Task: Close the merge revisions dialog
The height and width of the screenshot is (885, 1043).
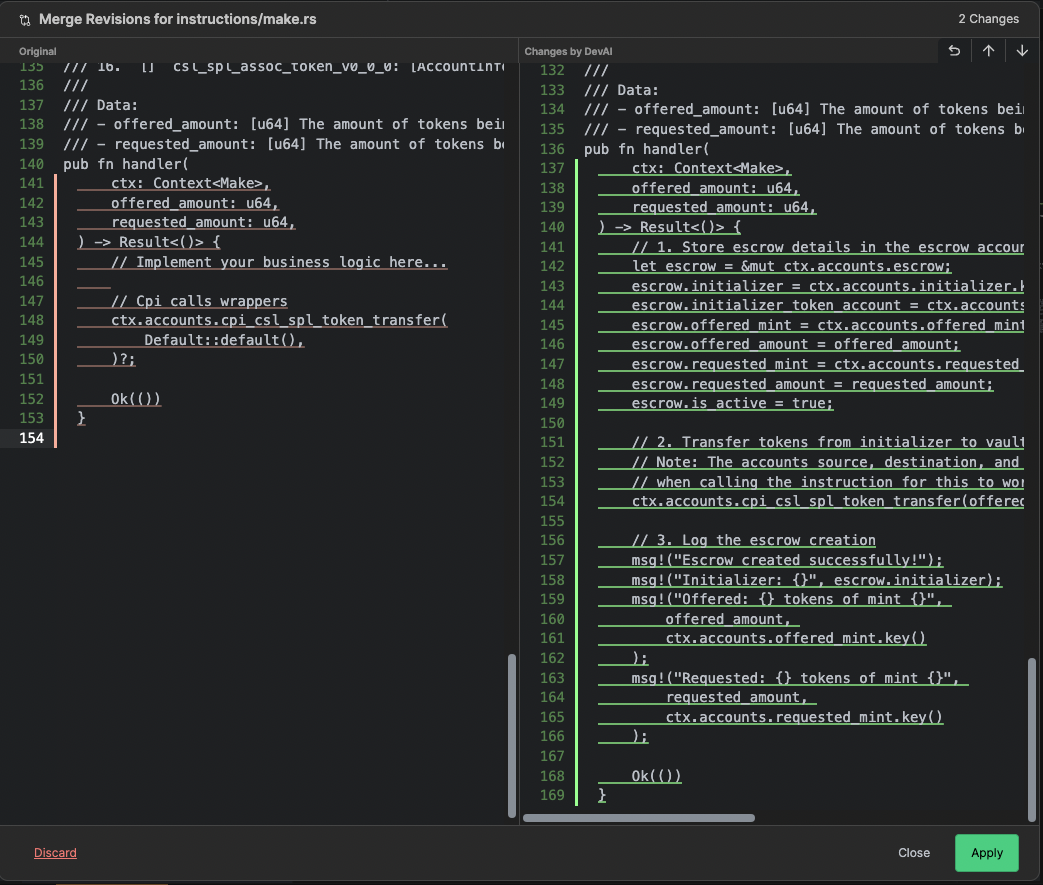Action: click(x=913, y=852)
